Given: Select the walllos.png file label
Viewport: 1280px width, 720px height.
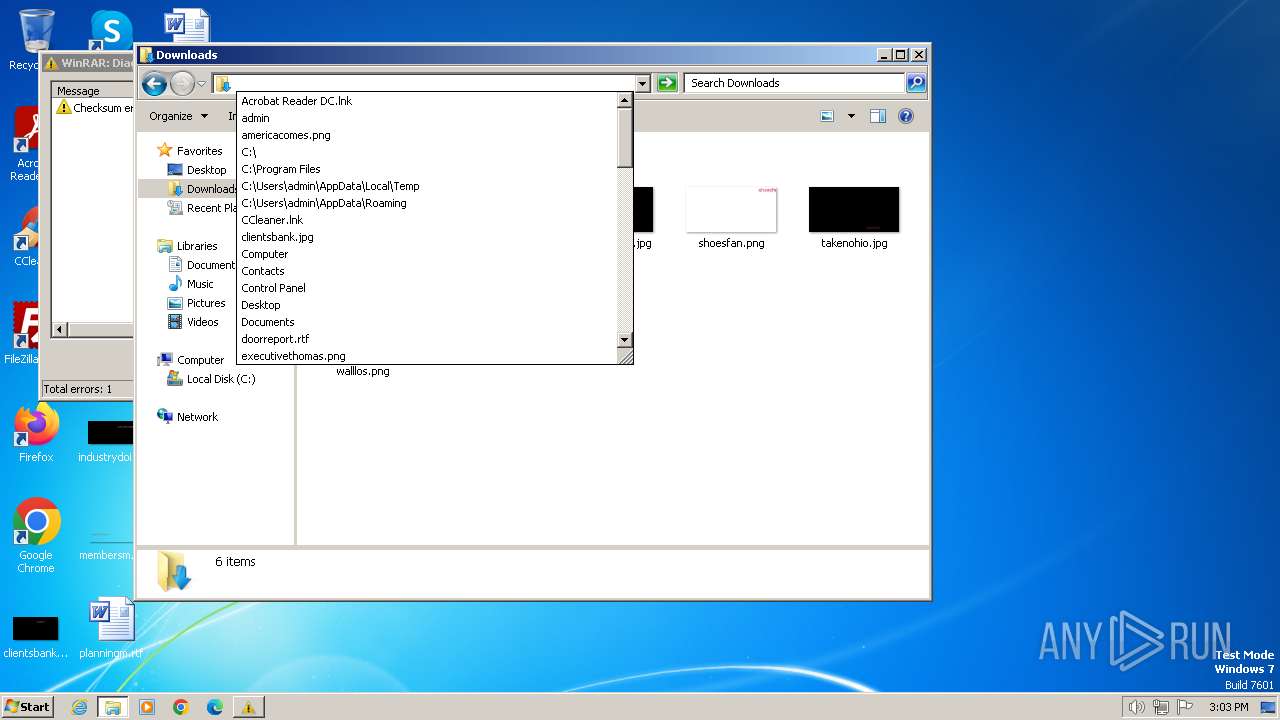Looking at the screenshot, I should 363,371.
